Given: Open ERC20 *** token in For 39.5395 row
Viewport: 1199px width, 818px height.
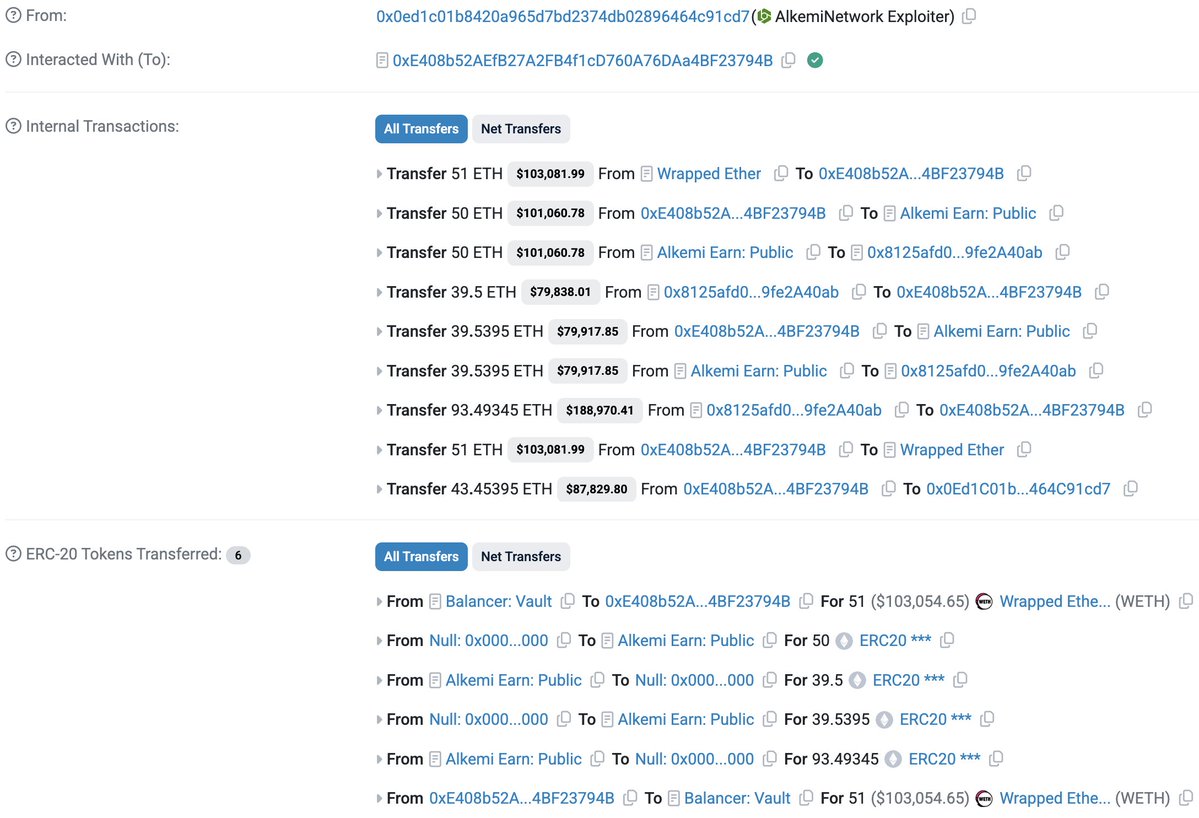Looking at the screenshot, I should tap(935, 719).
